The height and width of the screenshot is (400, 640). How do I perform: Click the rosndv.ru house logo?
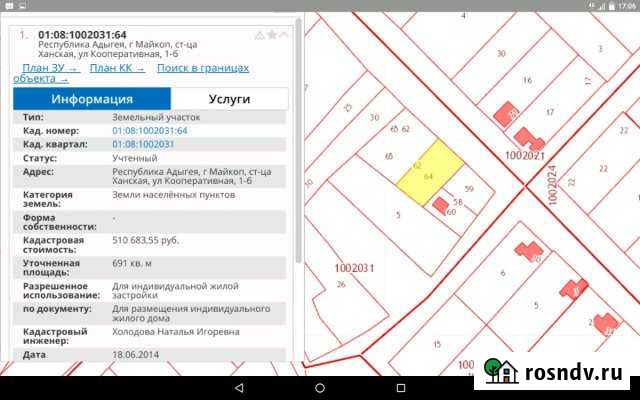click(495, 371)
